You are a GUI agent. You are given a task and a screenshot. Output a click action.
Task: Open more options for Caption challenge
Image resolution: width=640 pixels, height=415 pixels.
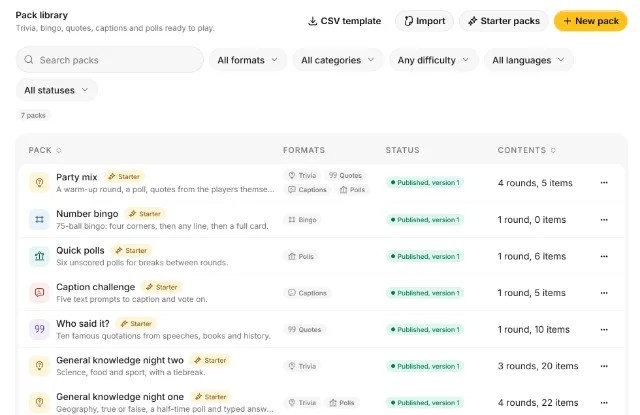click(604, 293)
